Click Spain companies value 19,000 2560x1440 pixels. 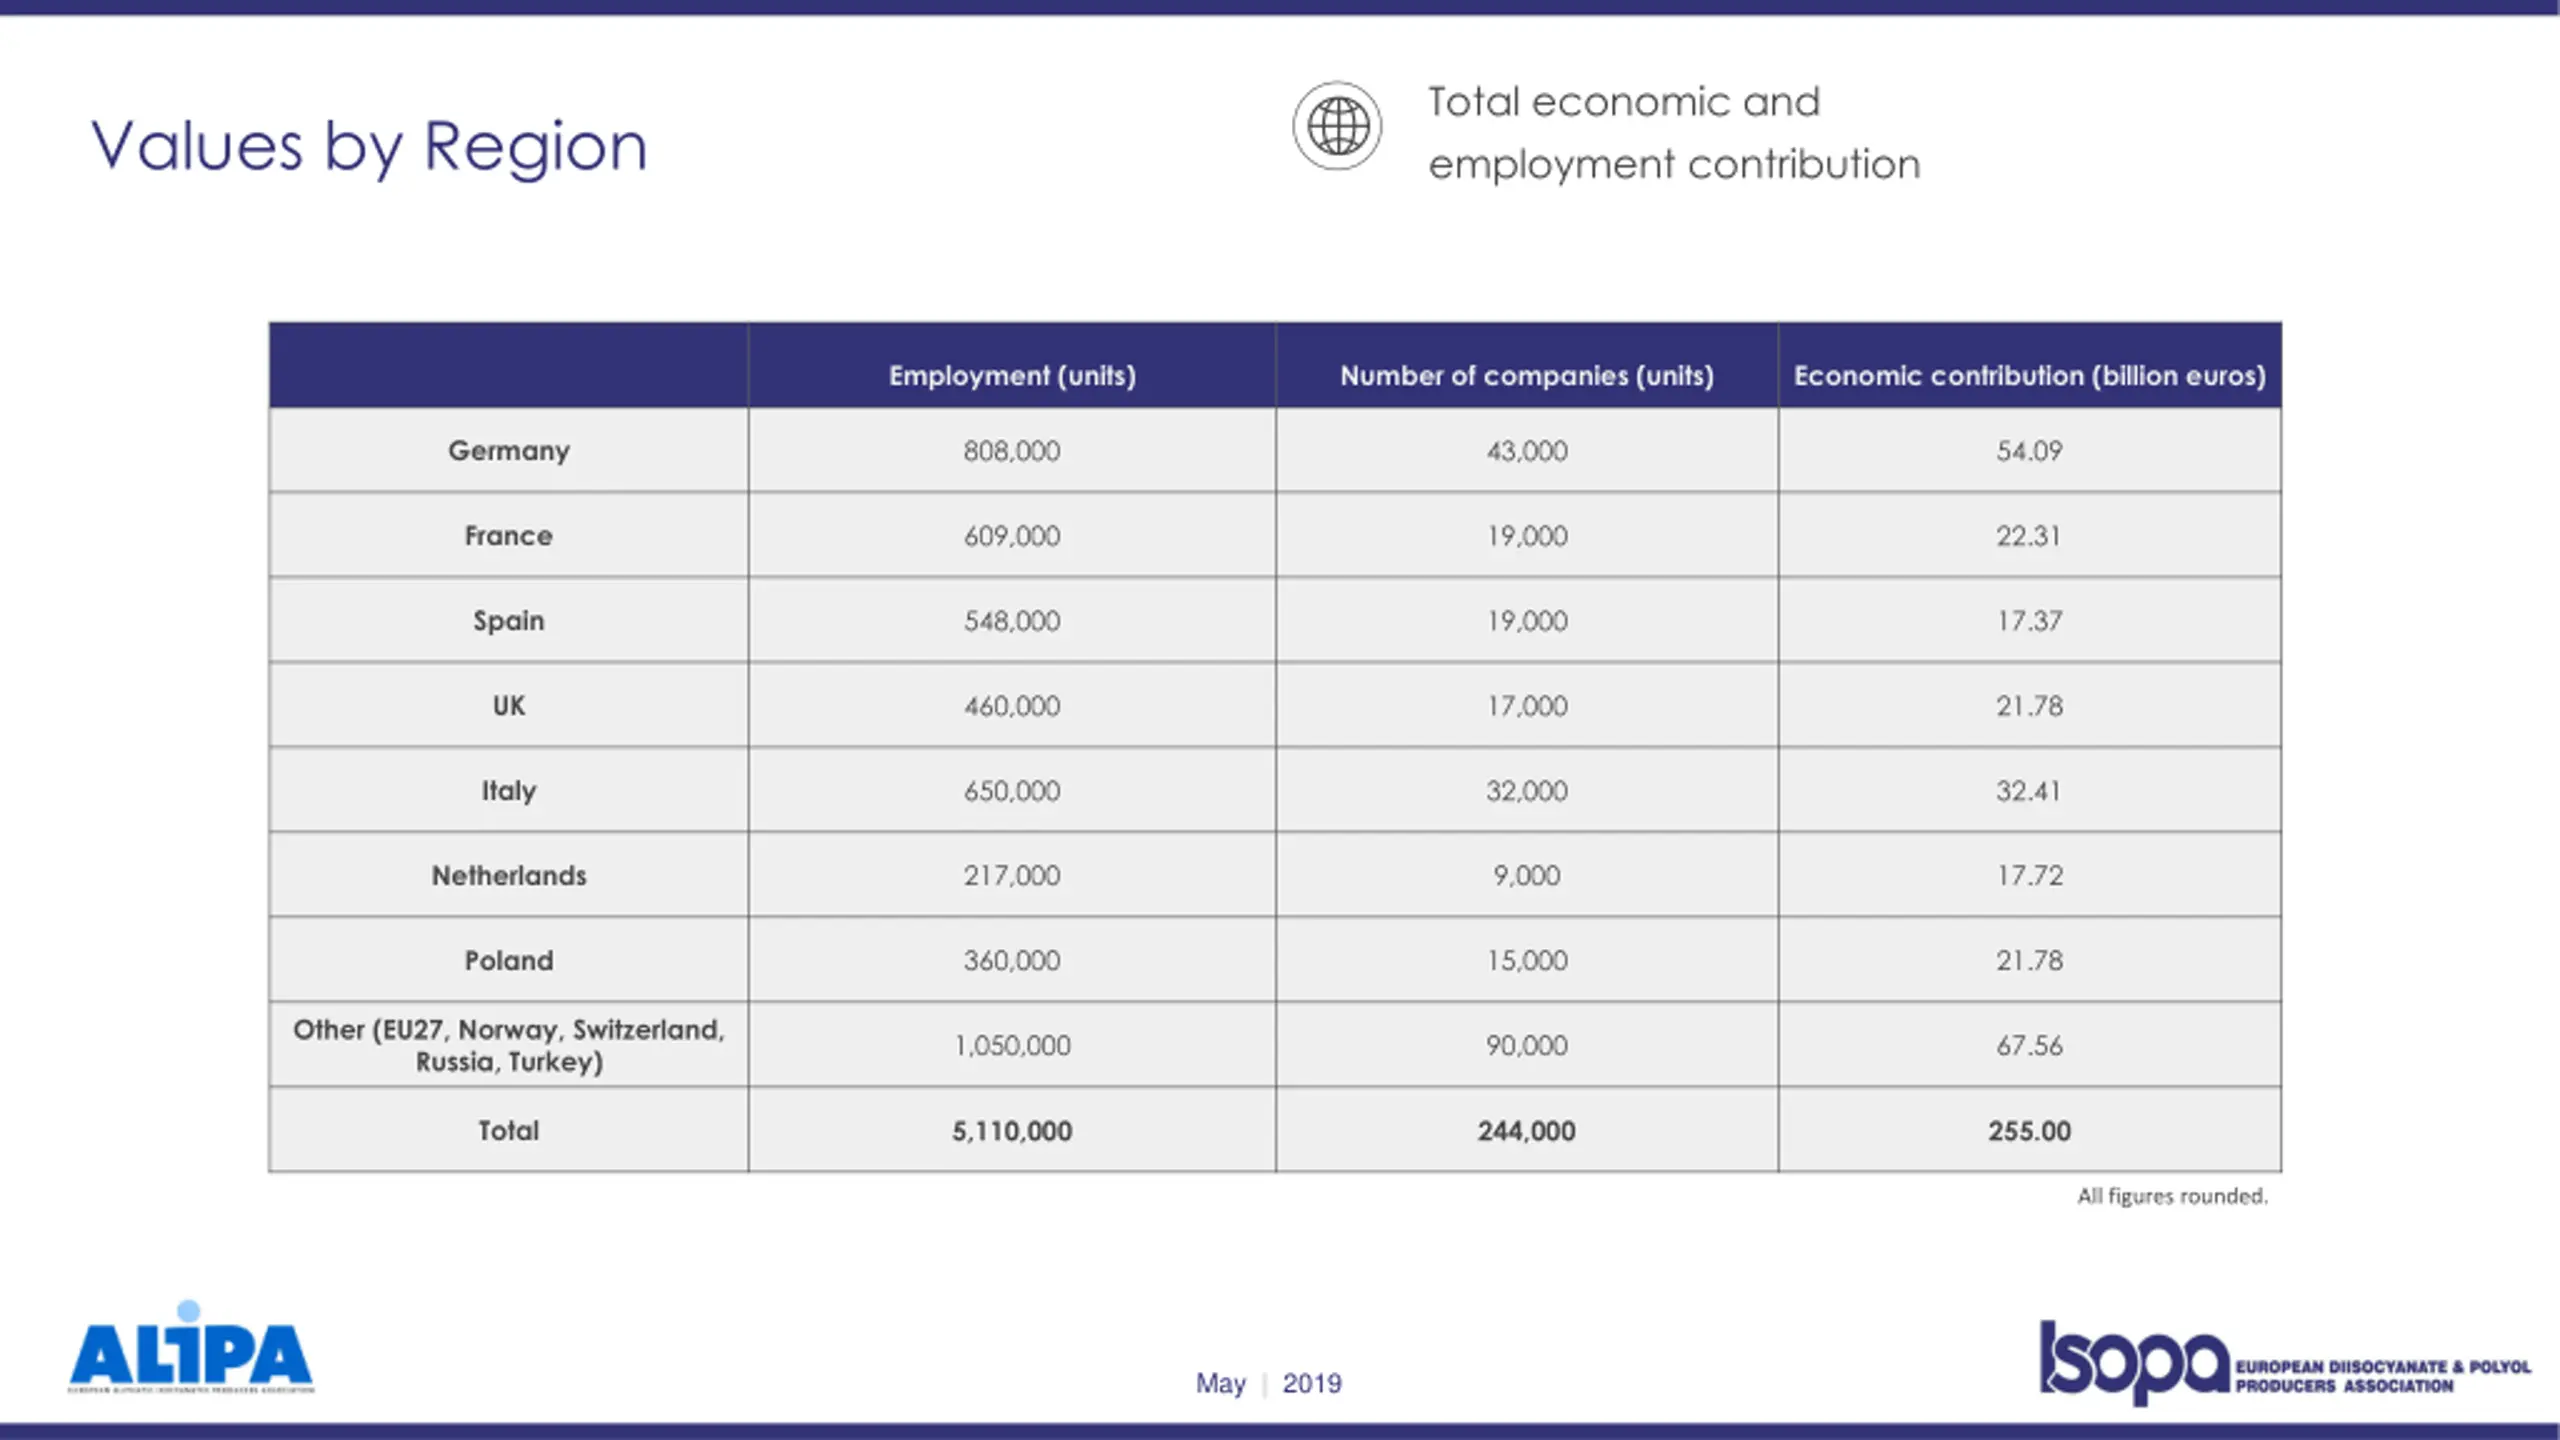pyautogui.click(x=1527, y=621)
